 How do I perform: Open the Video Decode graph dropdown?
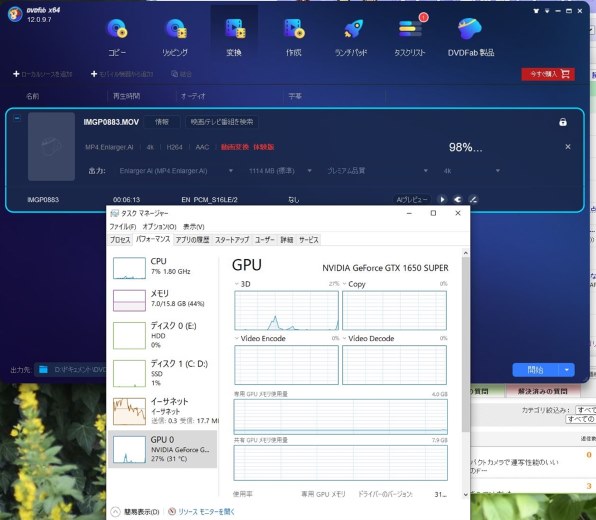[344, 338]
